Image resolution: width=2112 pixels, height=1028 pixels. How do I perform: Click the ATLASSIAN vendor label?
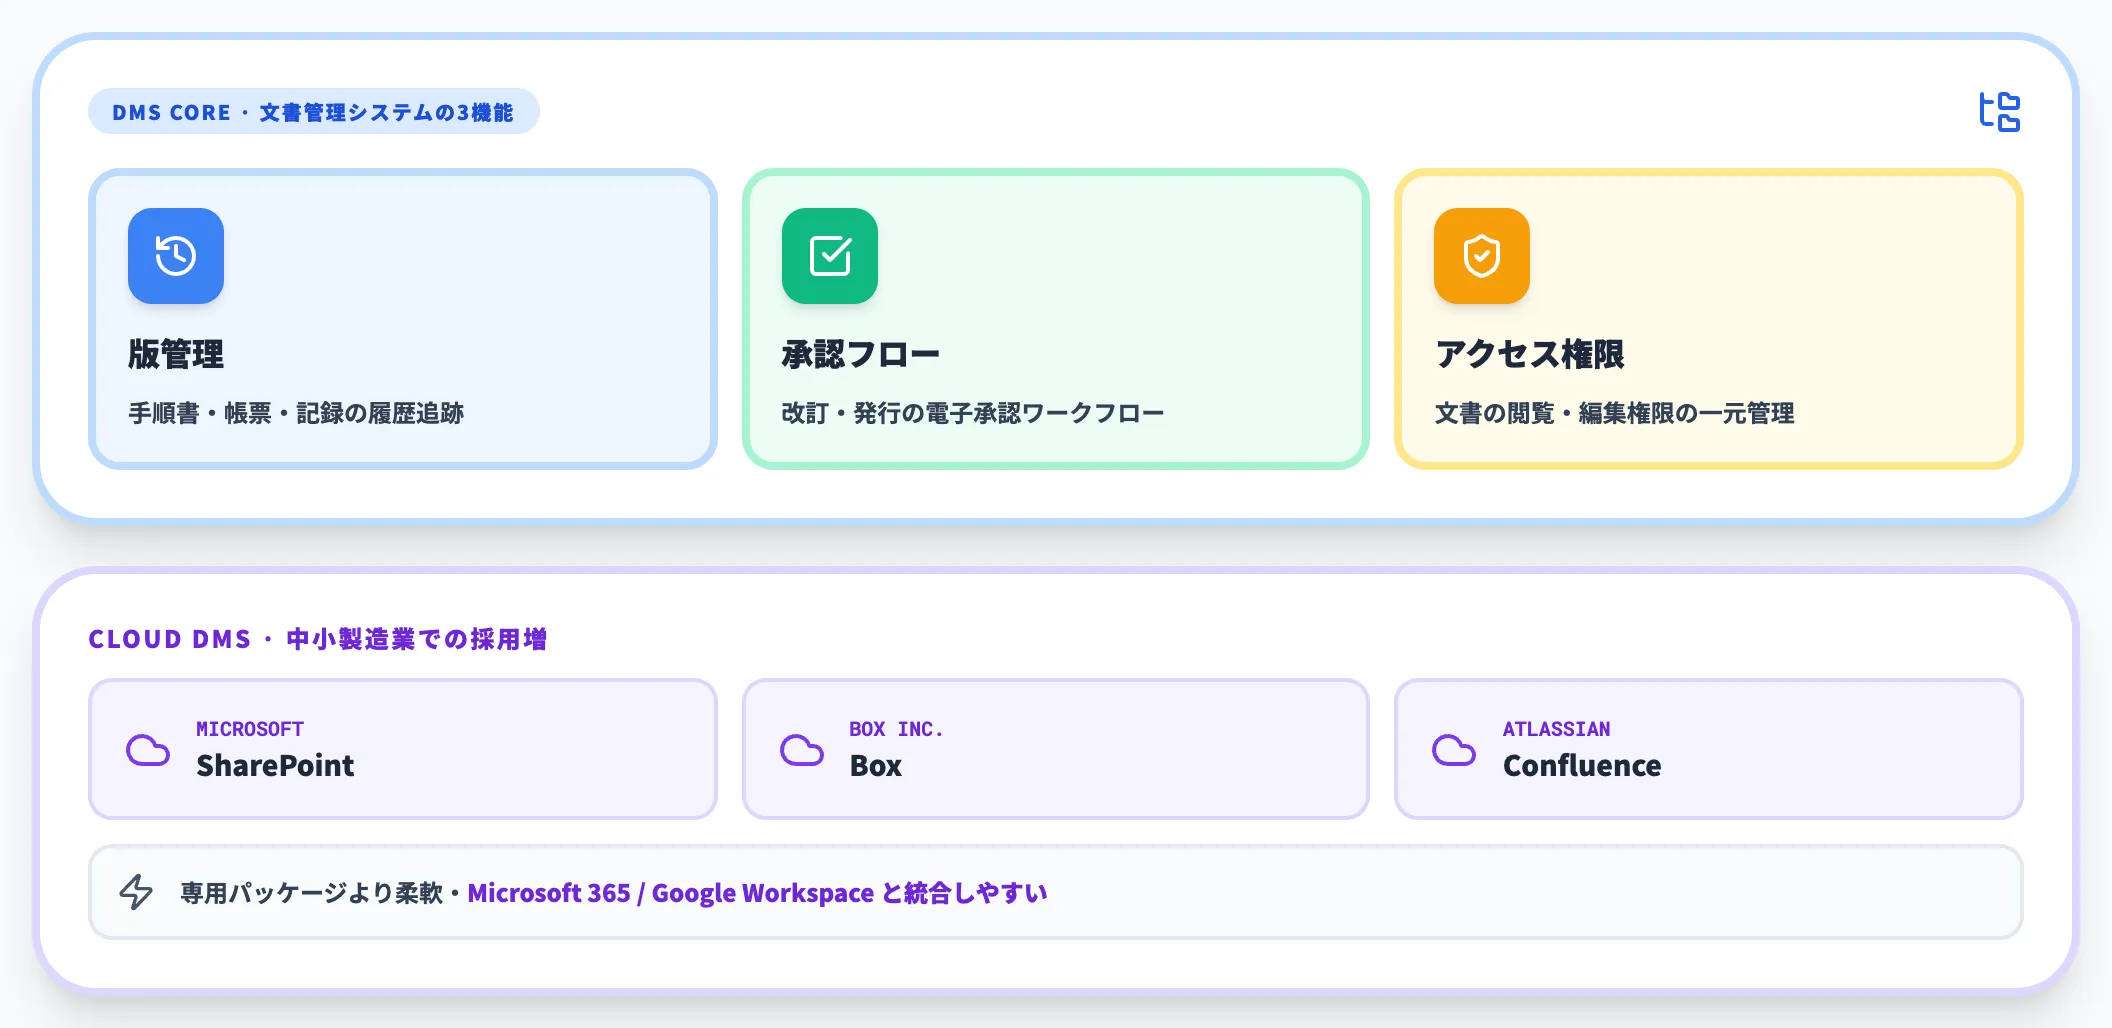(1556, 729)
